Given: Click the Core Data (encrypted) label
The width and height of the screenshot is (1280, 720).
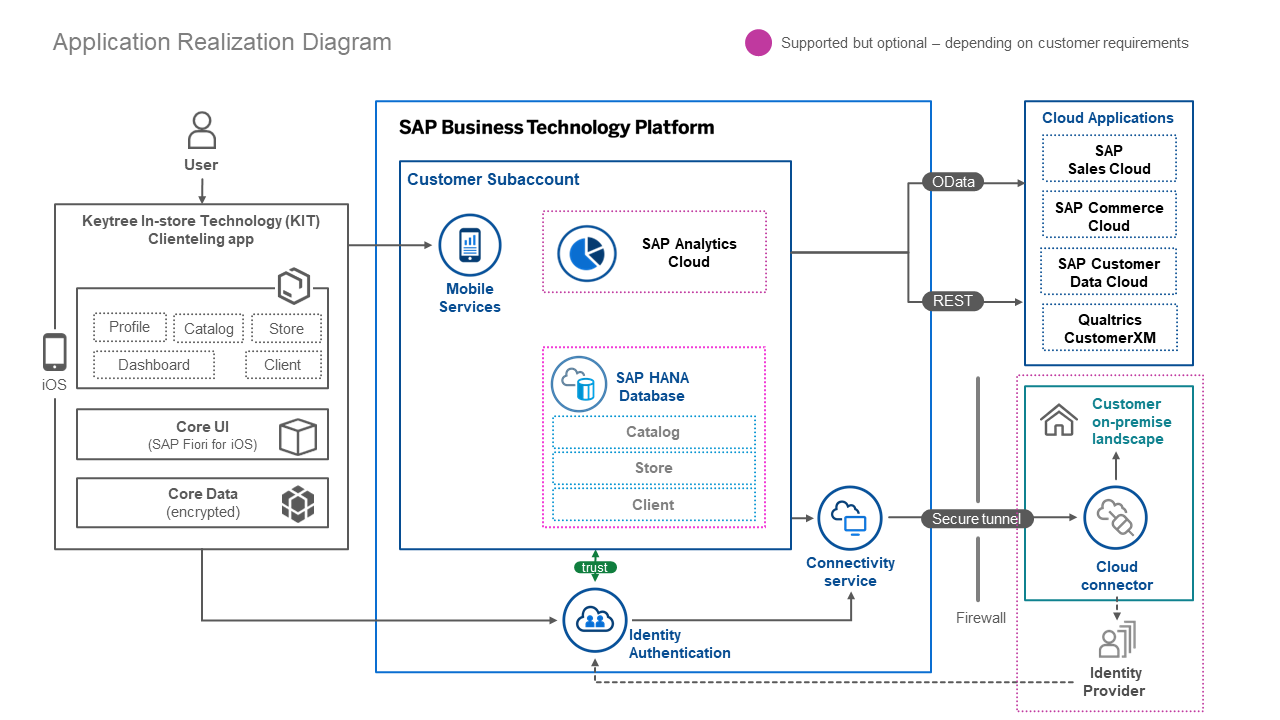Looking at the screenshot, I should pos(203,503).
